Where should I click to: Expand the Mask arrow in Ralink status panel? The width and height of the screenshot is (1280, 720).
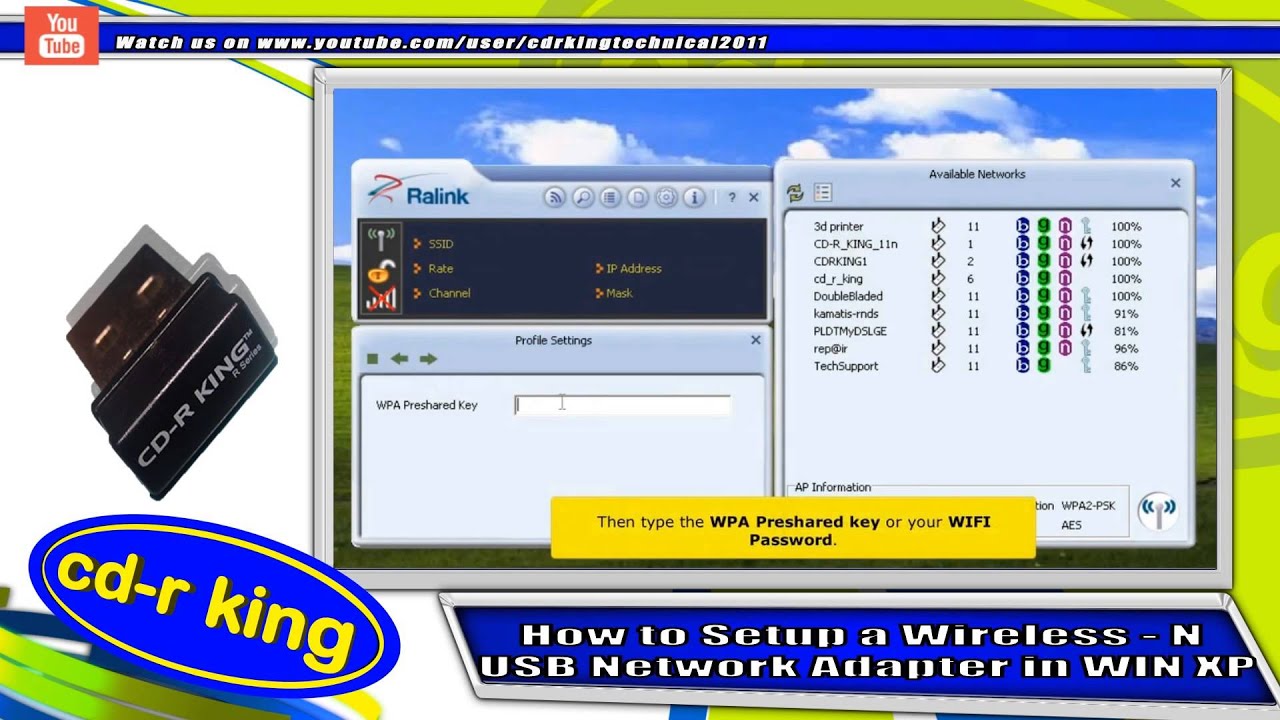pos(599,294)
